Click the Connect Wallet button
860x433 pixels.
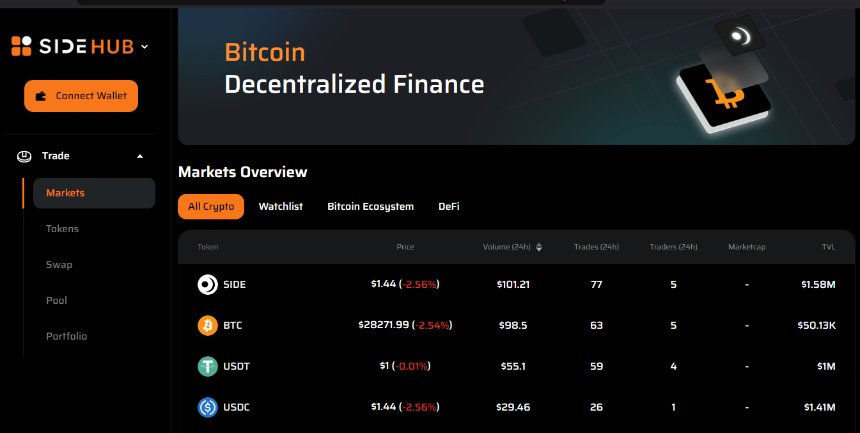[x=81, y=96]
